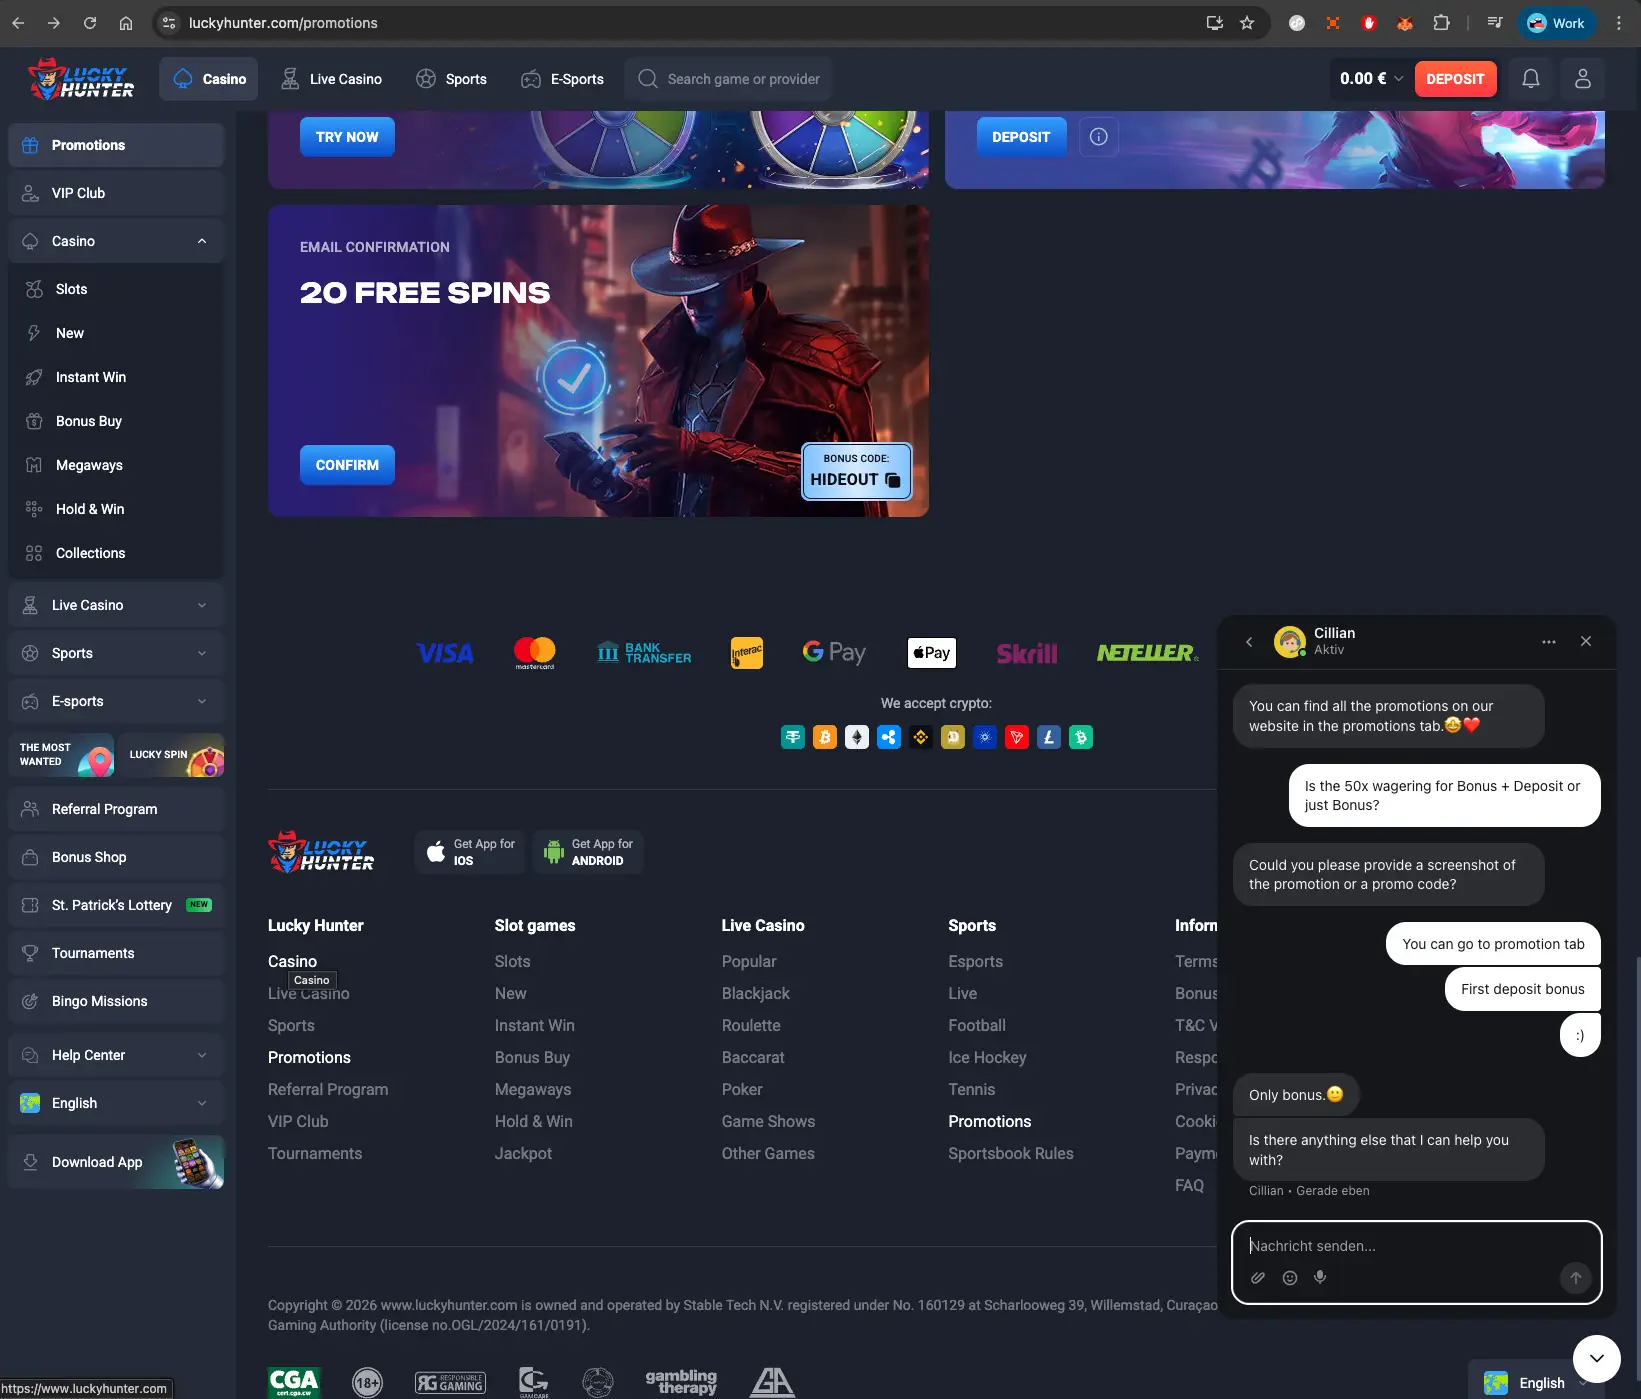Click Get App for Android button

[x=588, y=852]
